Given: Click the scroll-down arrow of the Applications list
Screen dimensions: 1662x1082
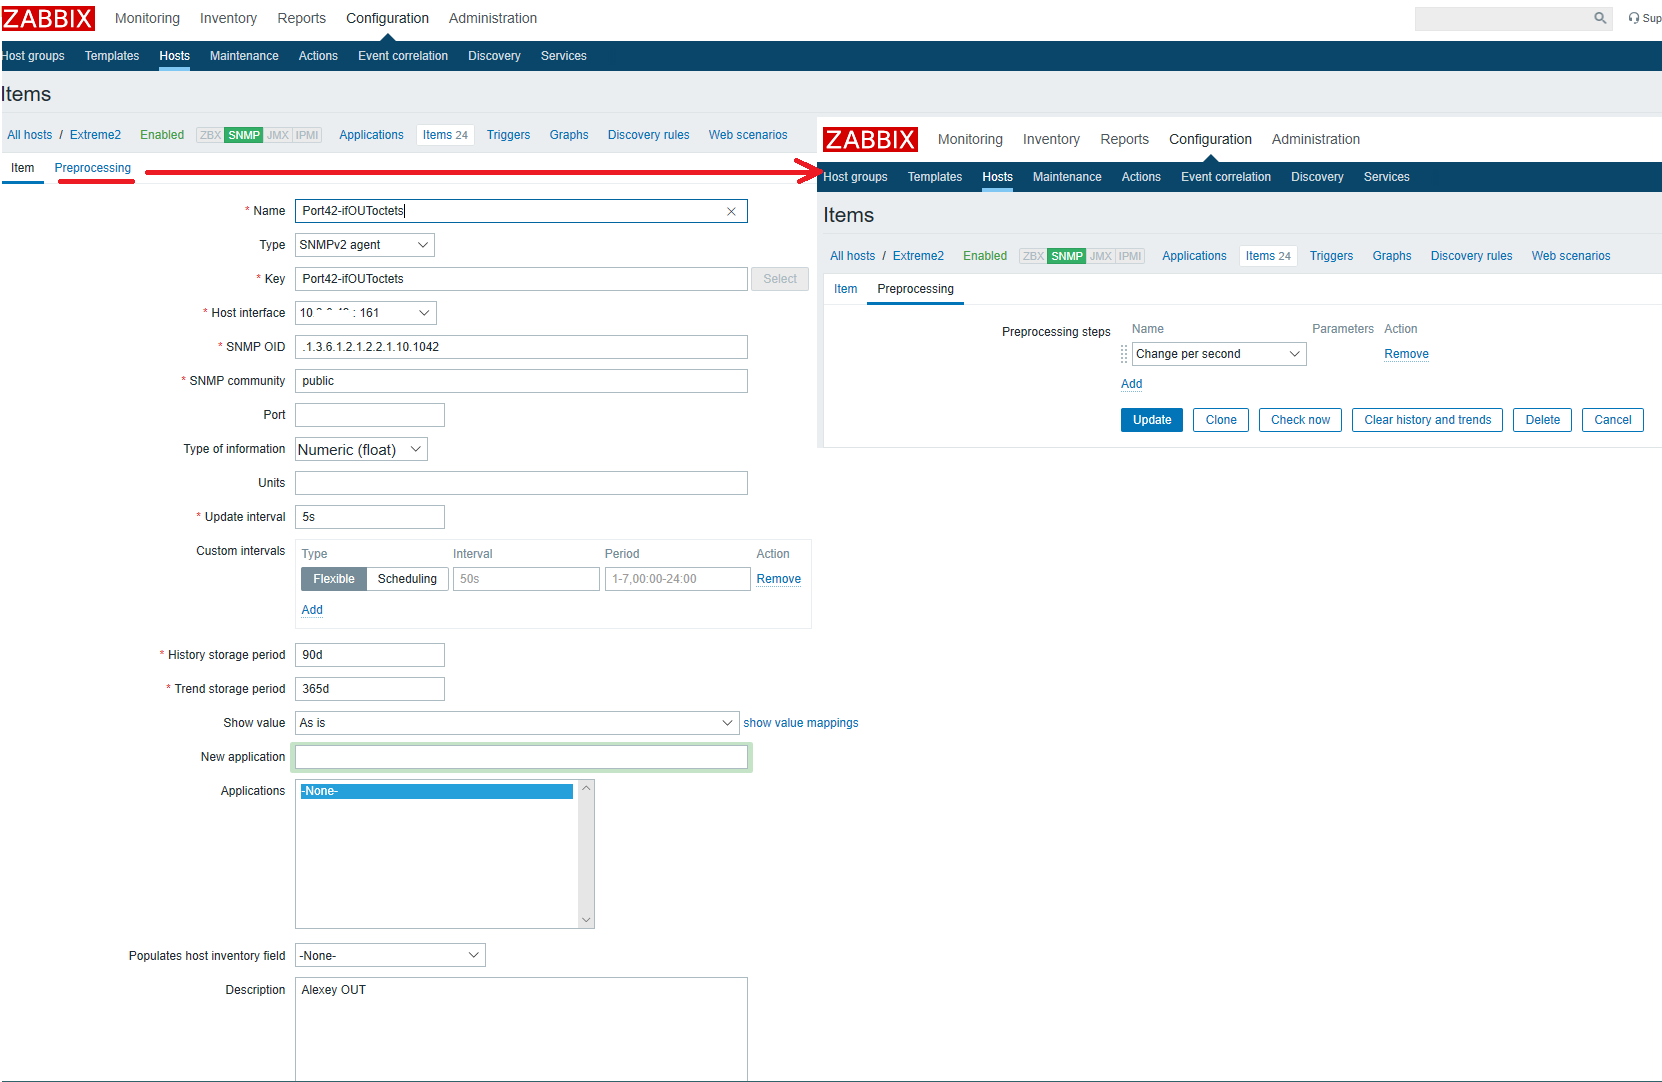Looking at the screenshot, I should pyautogui.click(x=586, y=920).
